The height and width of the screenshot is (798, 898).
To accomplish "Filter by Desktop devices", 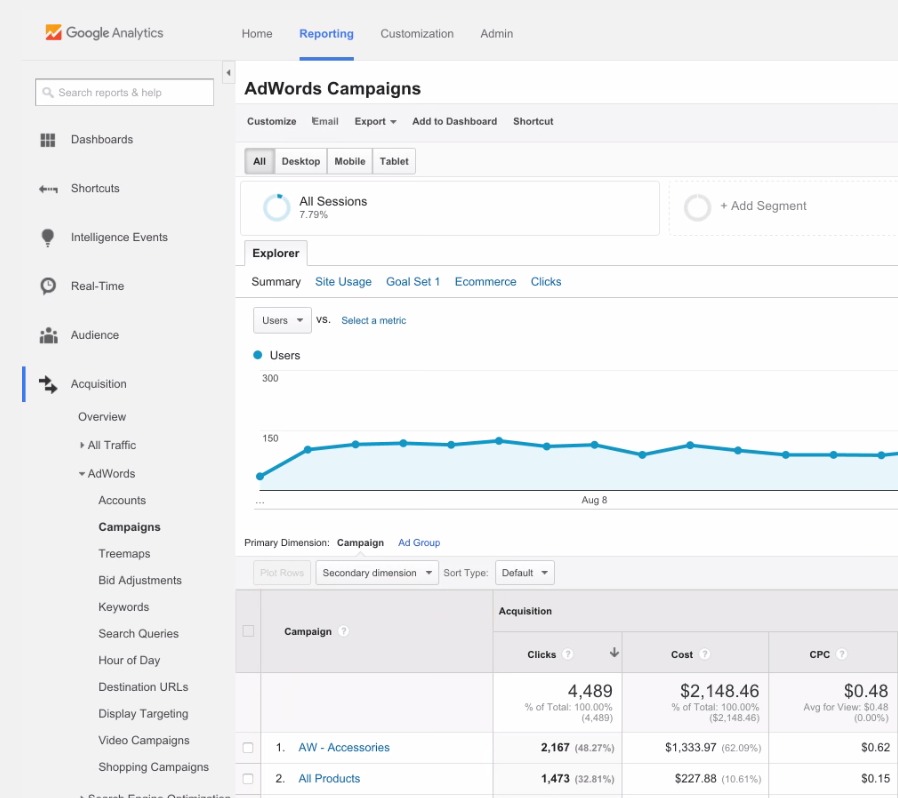I will click(301, 162).
